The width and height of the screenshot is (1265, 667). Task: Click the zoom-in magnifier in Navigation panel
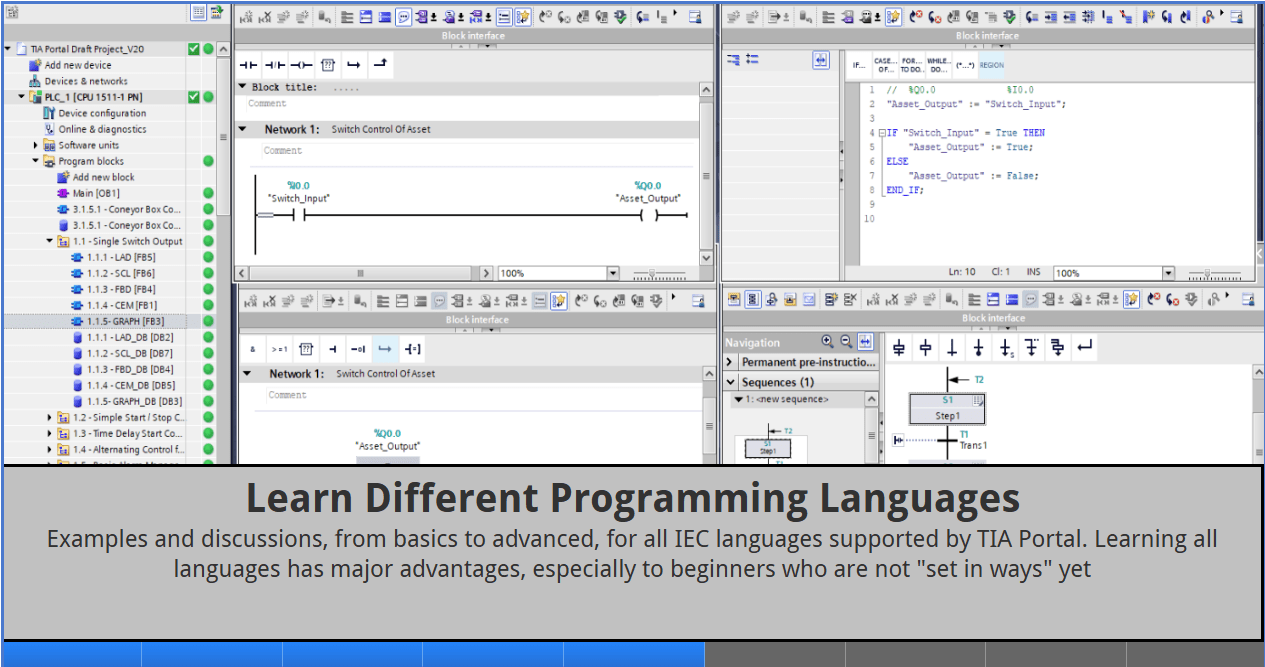coord(827,342)
